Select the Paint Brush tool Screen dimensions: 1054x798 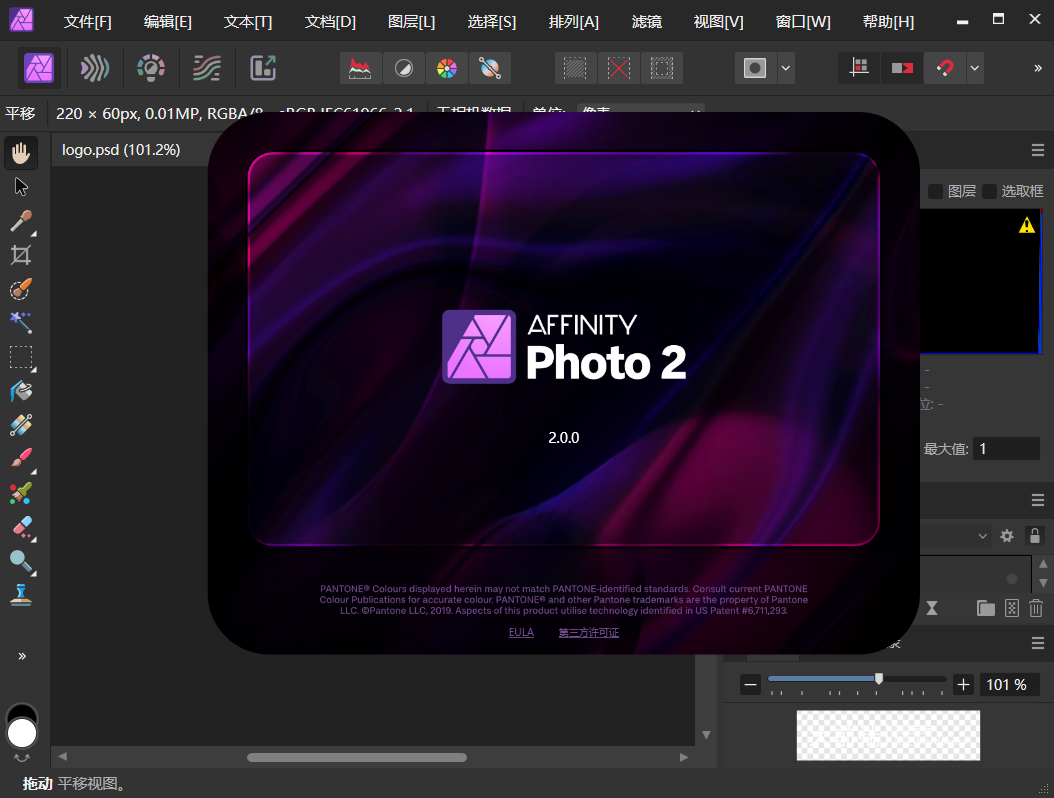21,459
